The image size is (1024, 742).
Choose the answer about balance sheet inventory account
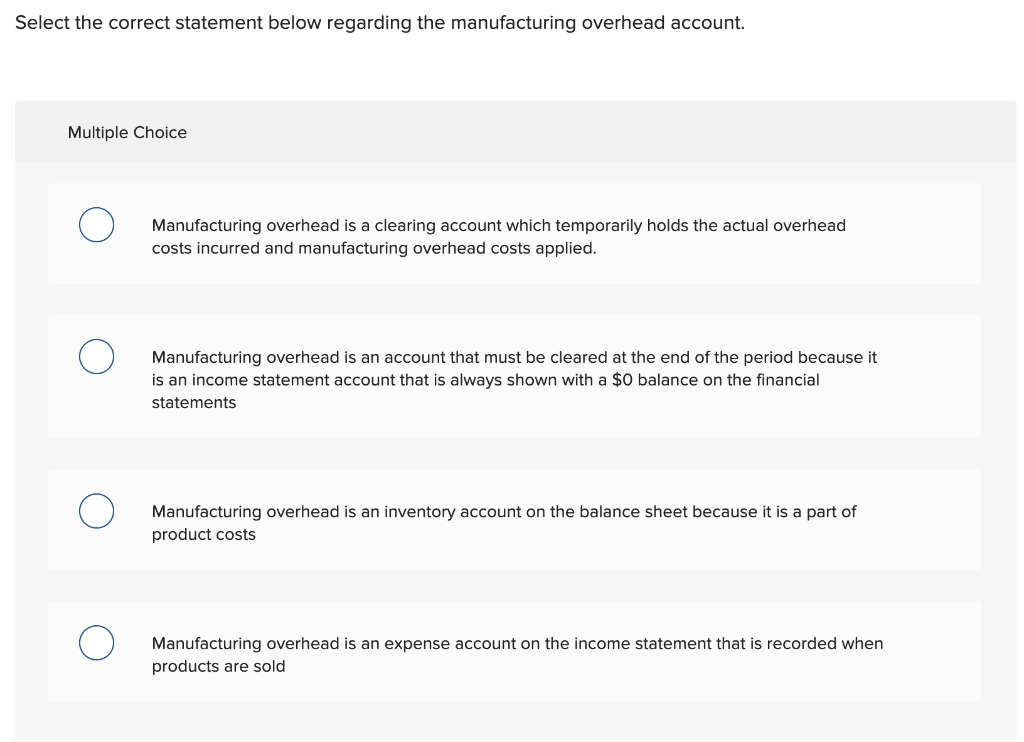point(503,522)
